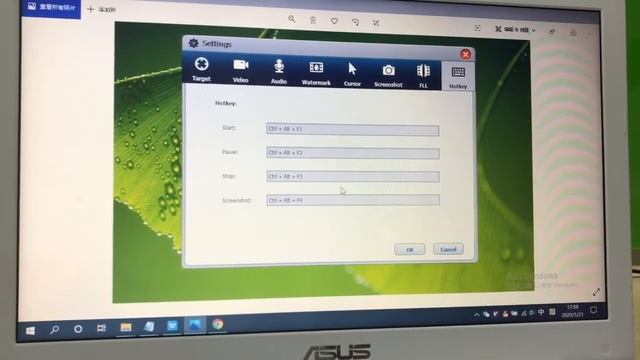The height and width of the screenshot is (360, 640).
Task: Open the notification action center
Action: tap(593, 310)
